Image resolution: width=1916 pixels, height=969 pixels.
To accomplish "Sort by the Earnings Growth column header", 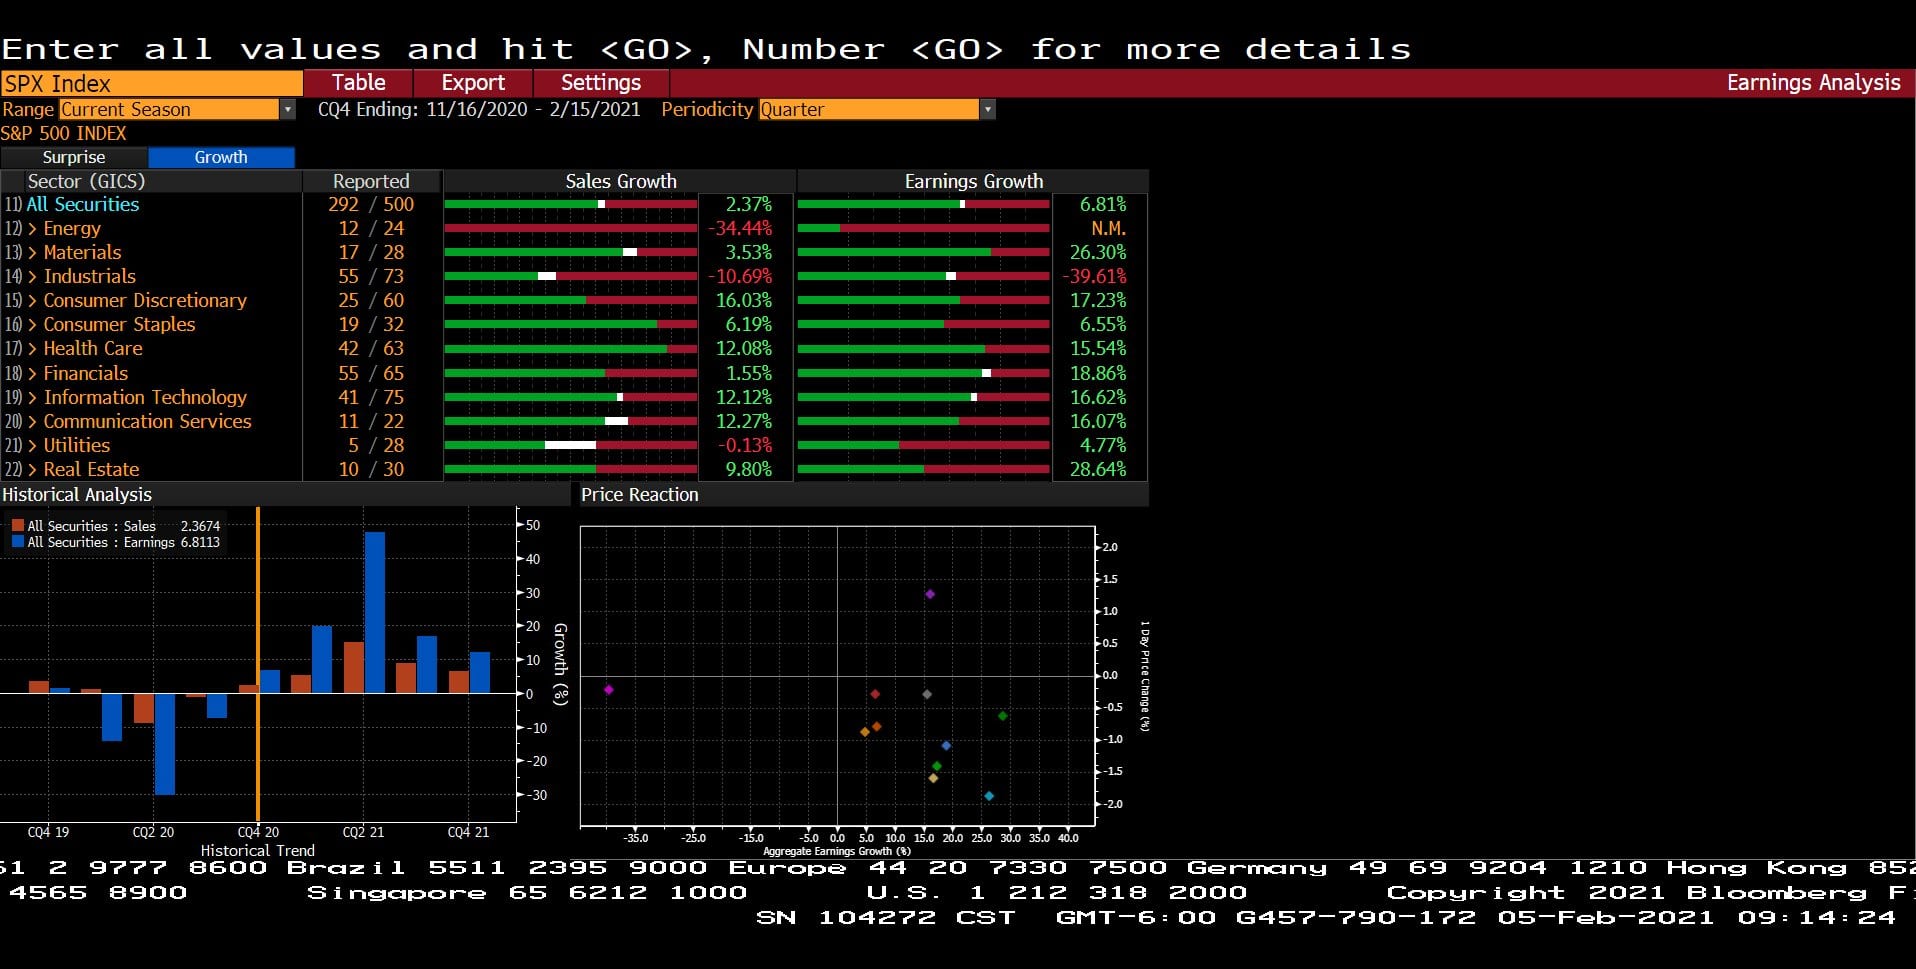I will 973,181.
